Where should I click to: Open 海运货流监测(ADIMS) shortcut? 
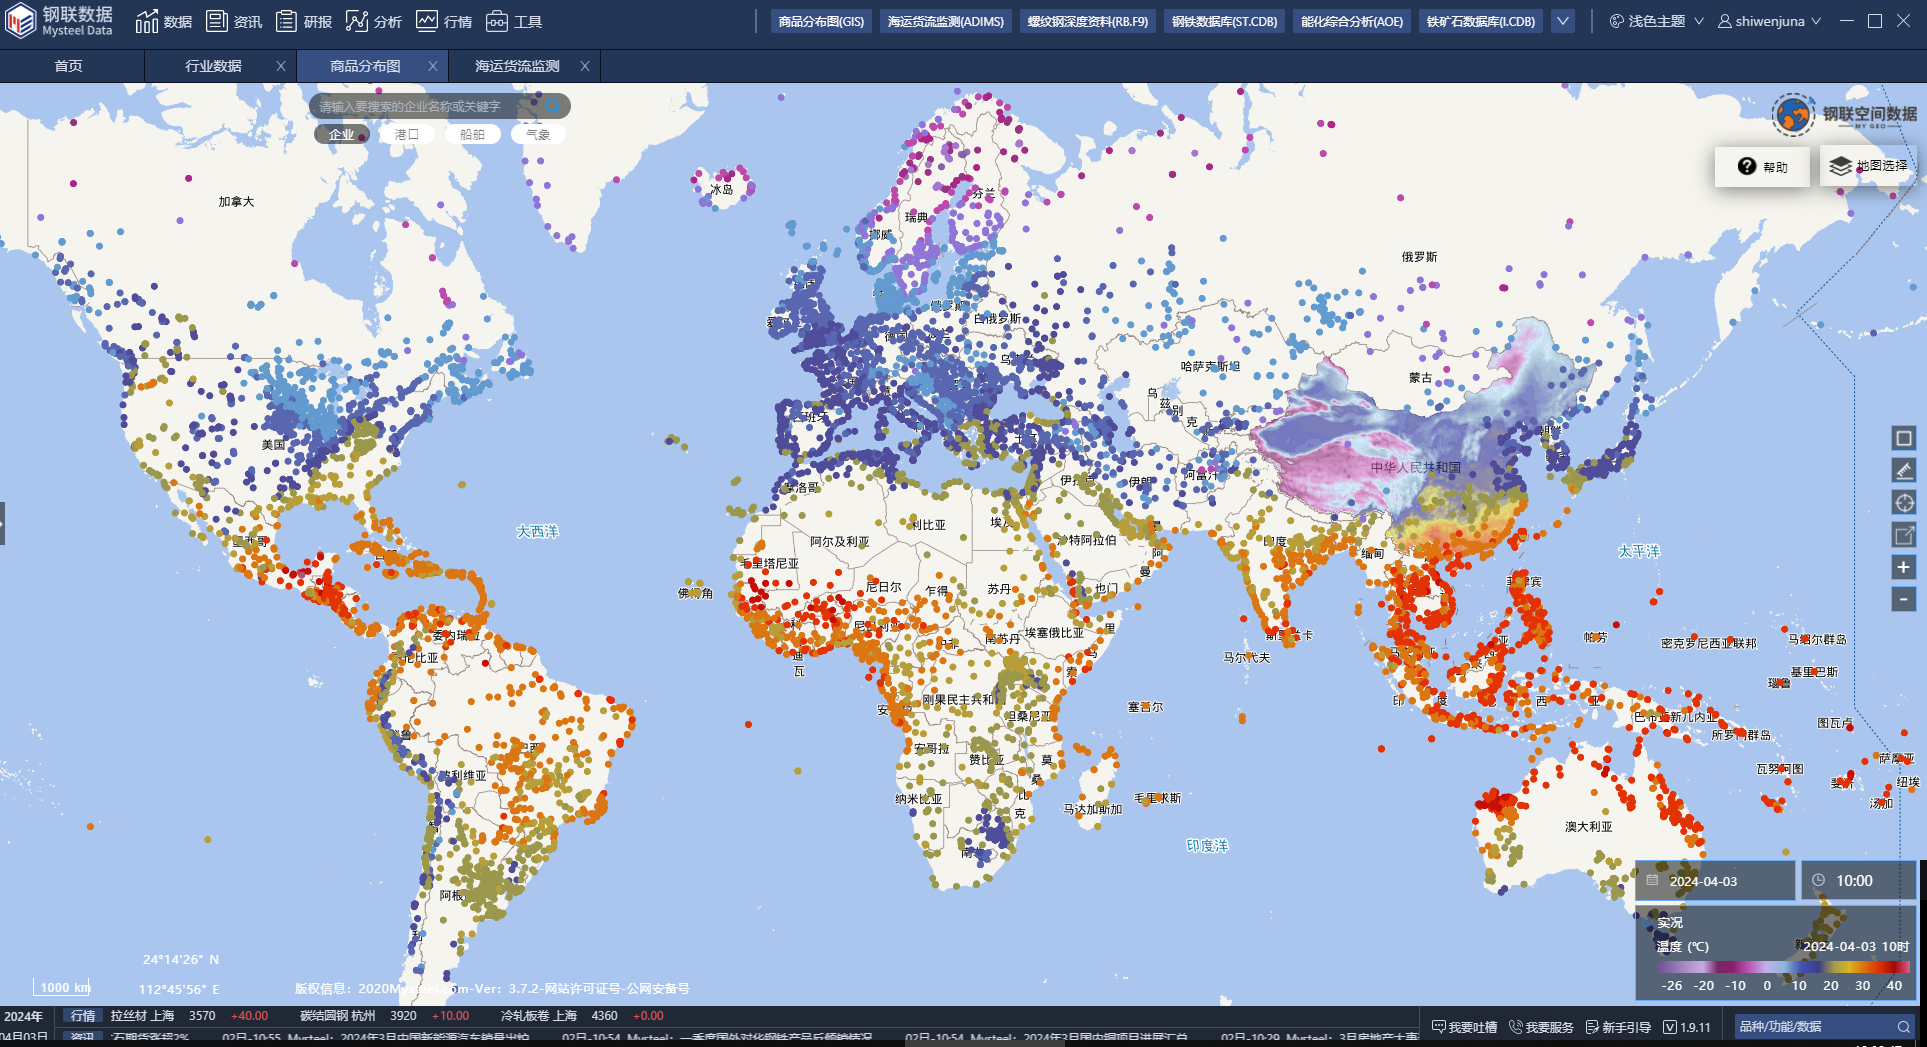pyautogui.click(x=946, y=21)
